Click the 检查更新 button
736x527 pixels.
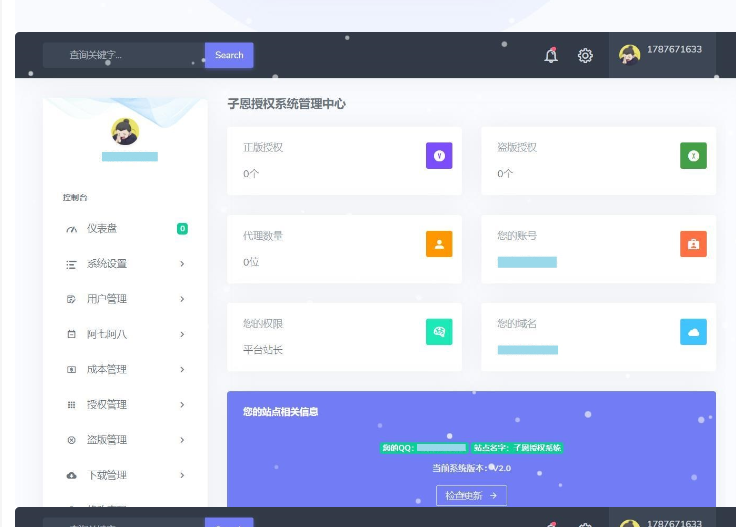point(471,496)
